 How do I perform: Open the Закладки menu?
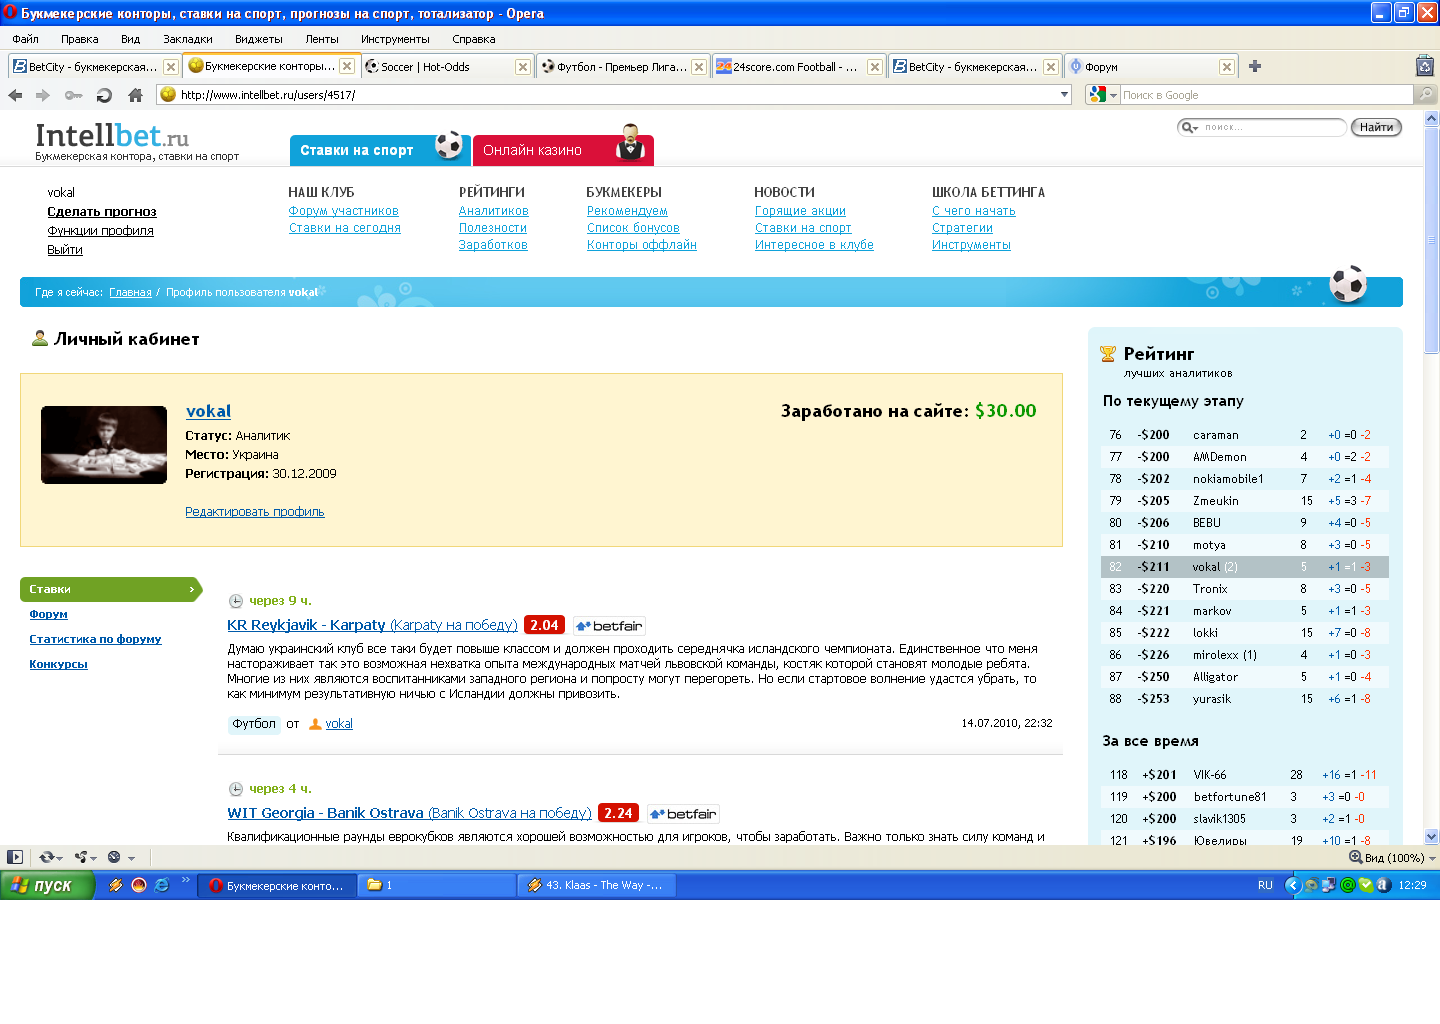tap(188, 39)
